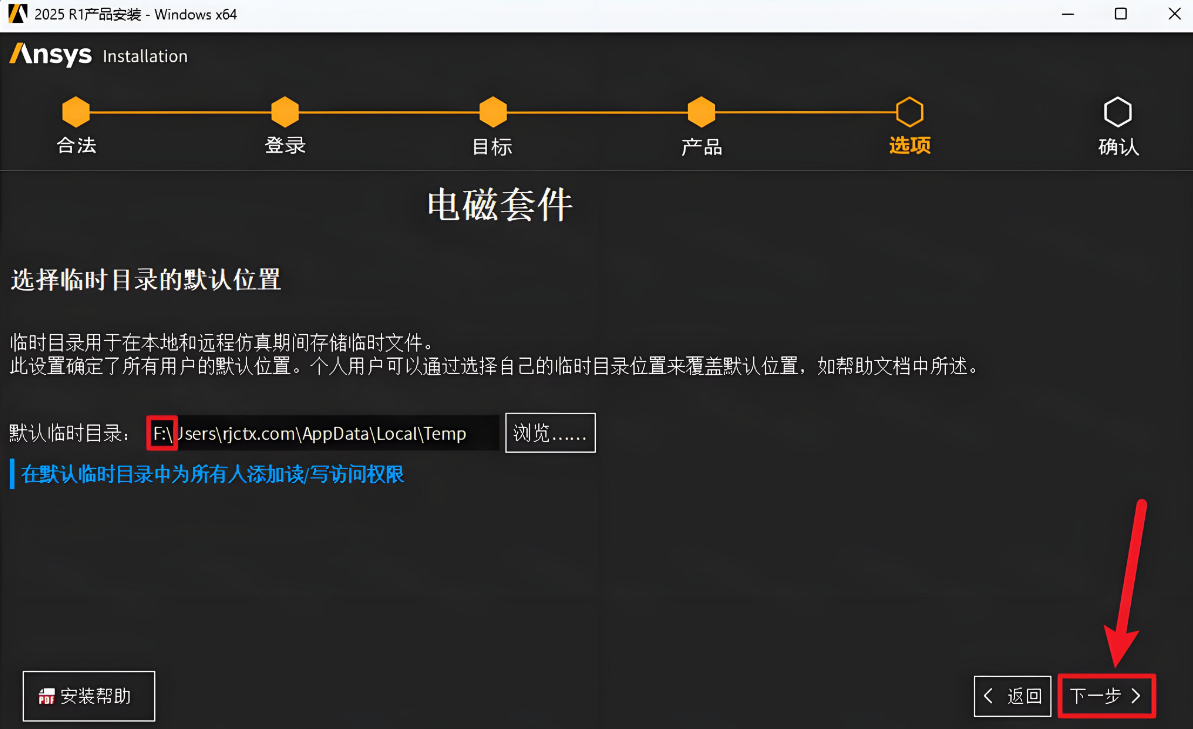Click the 确认 step hexagon icon

pyautogui.click(x=1118, y=112)
